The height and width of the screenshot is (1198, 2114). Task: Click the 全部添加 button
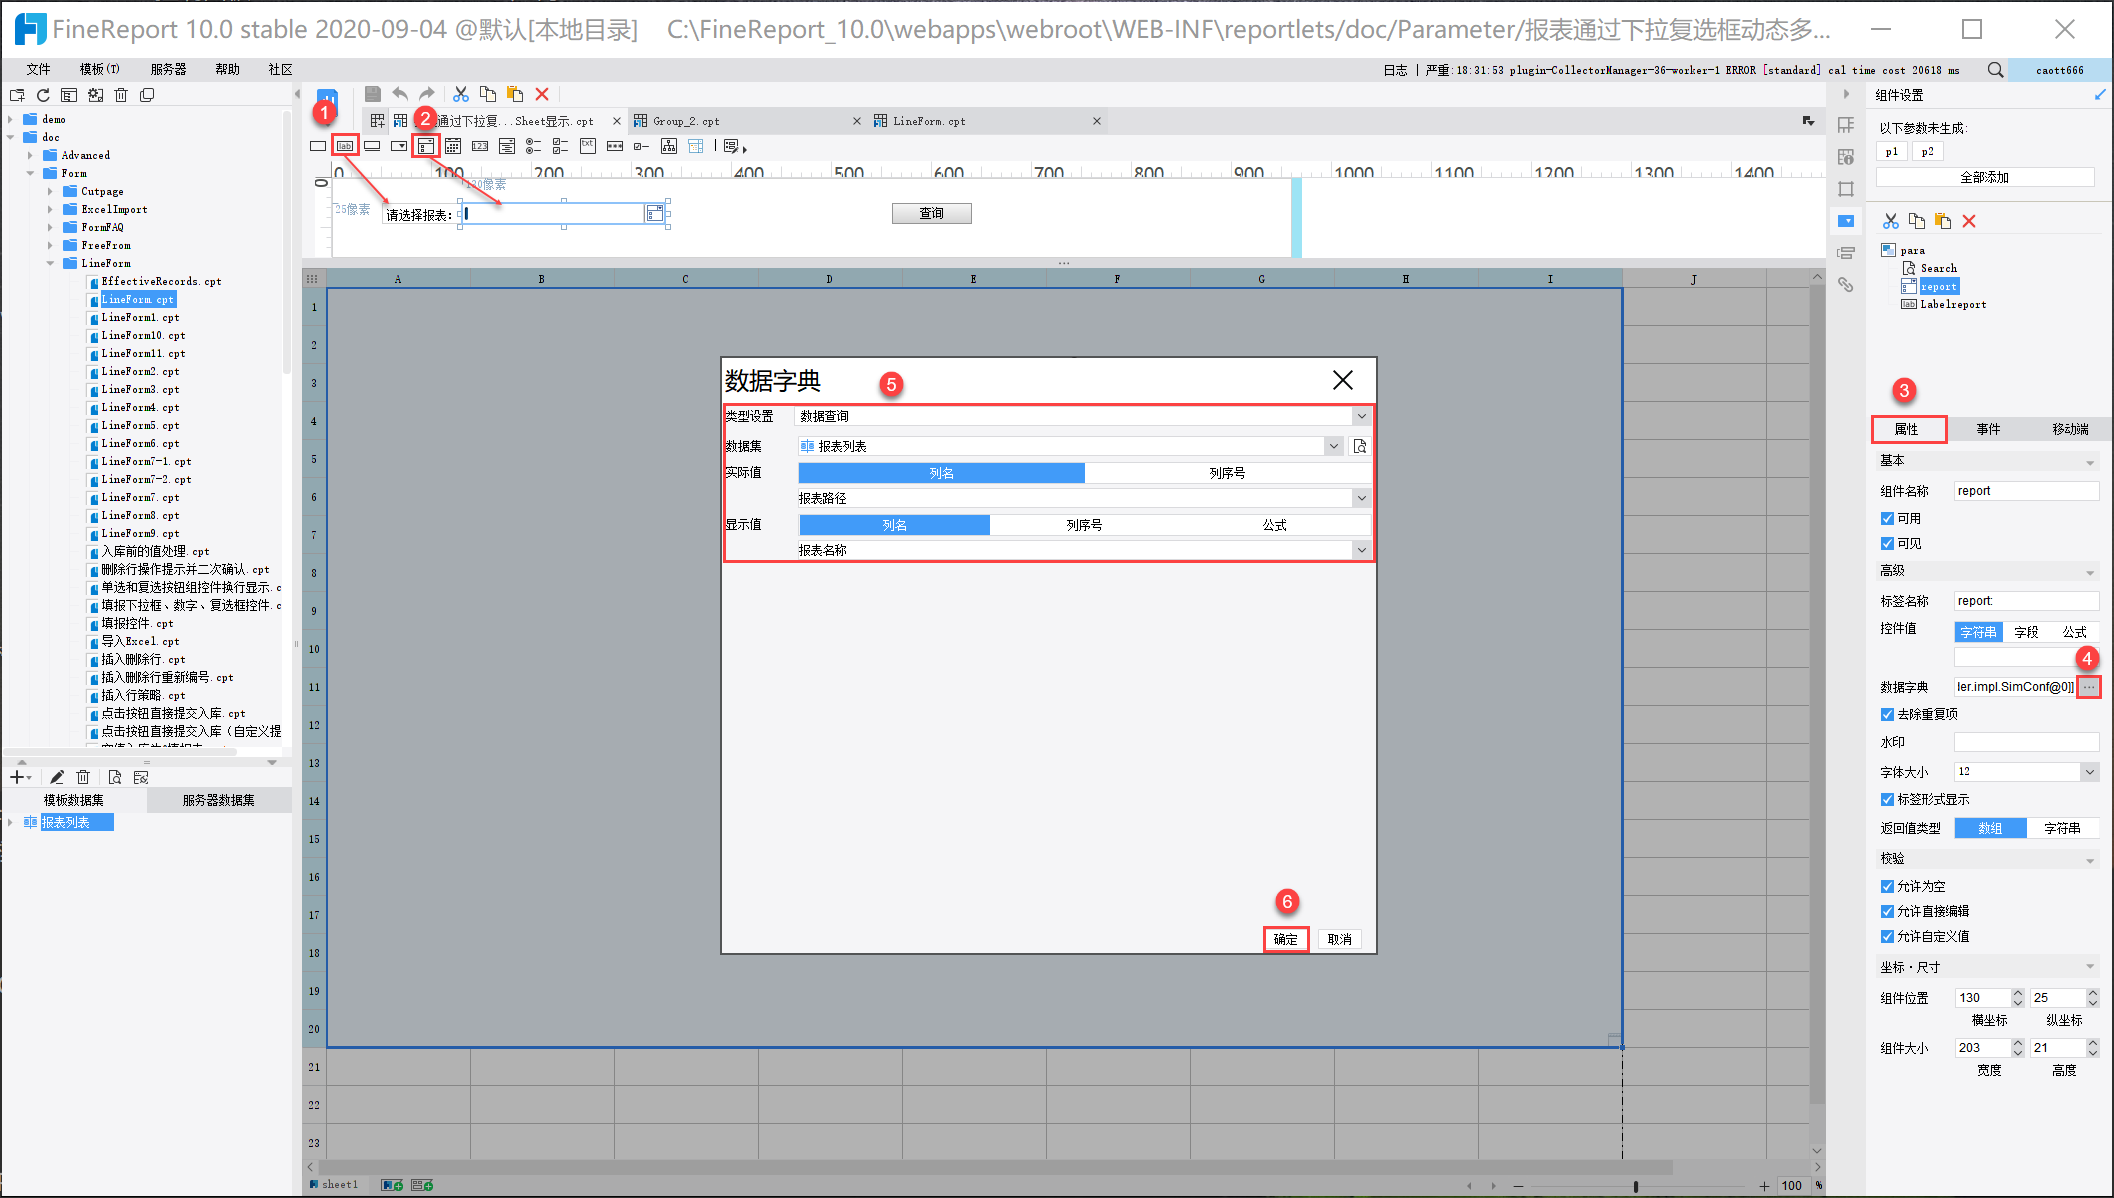coord(1984,177)
